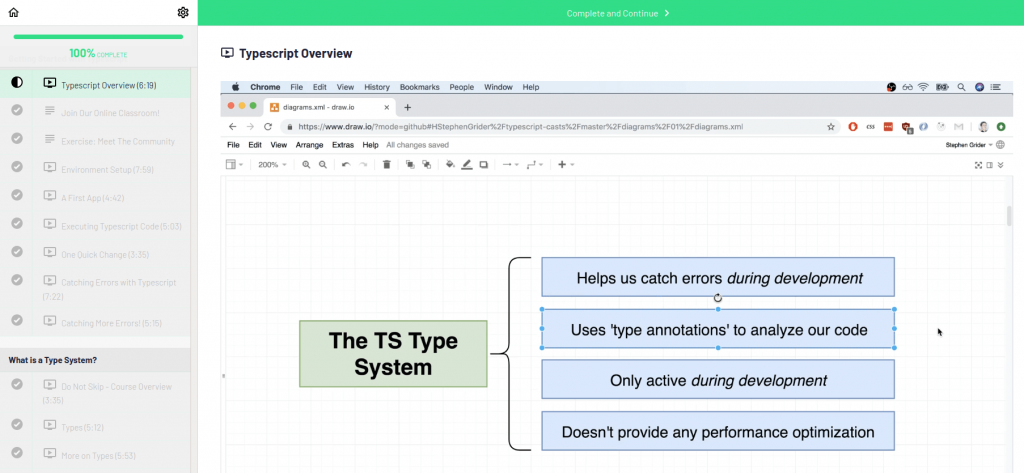Image resolution: width=1024 pixels, height=473 pixels.
Task: Delete selection with the trash icon
Action: tap(387, 165)
